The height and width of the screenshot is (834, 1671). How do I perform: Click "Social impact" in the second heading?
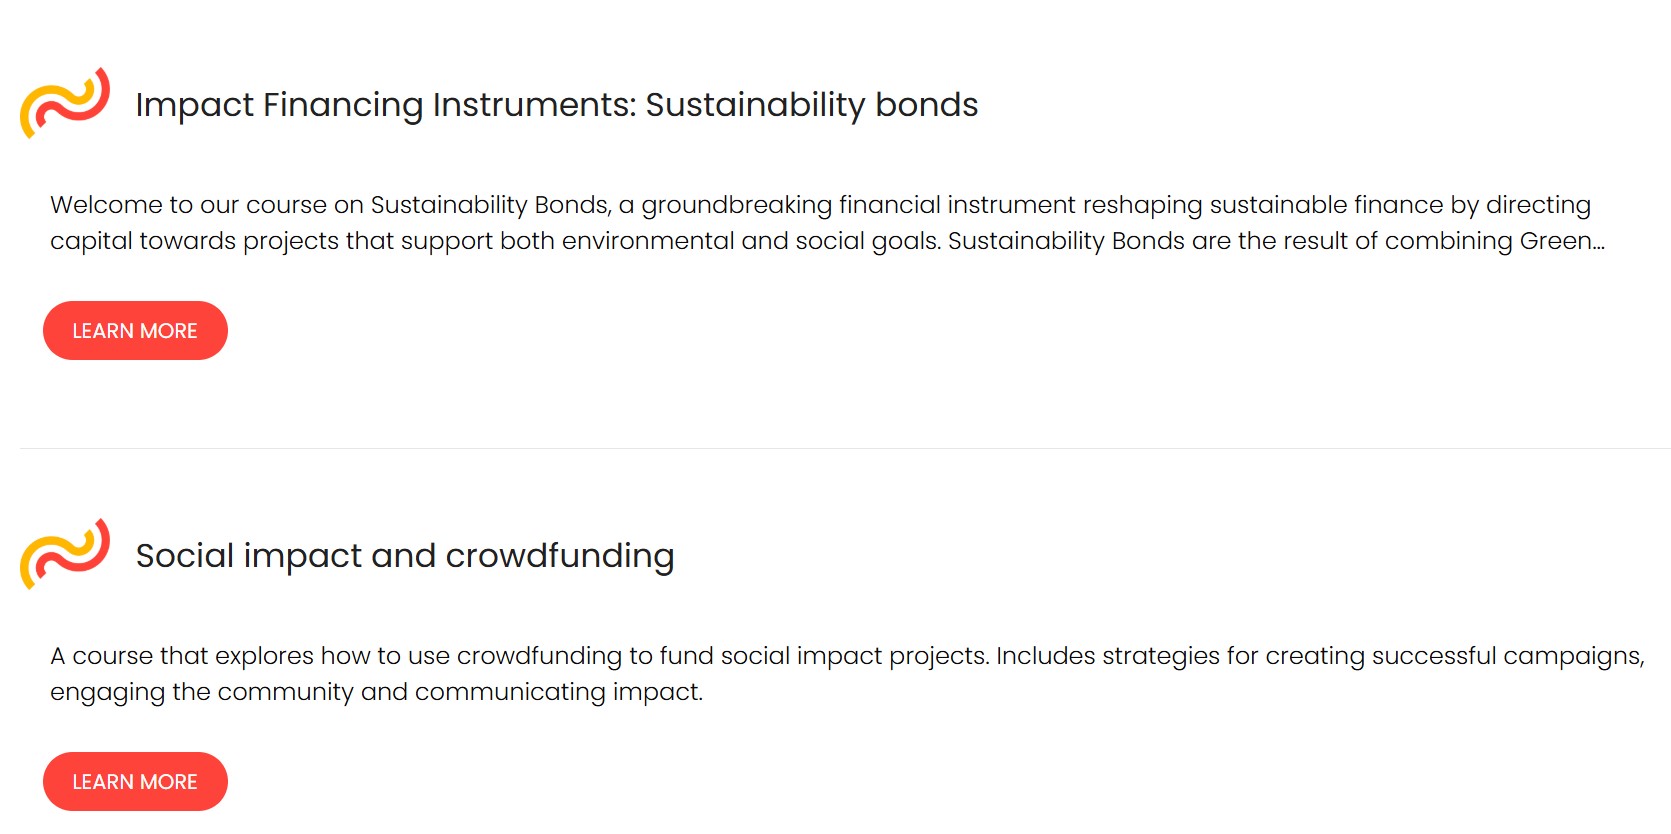pyautogui.click(x=248, y=556)
